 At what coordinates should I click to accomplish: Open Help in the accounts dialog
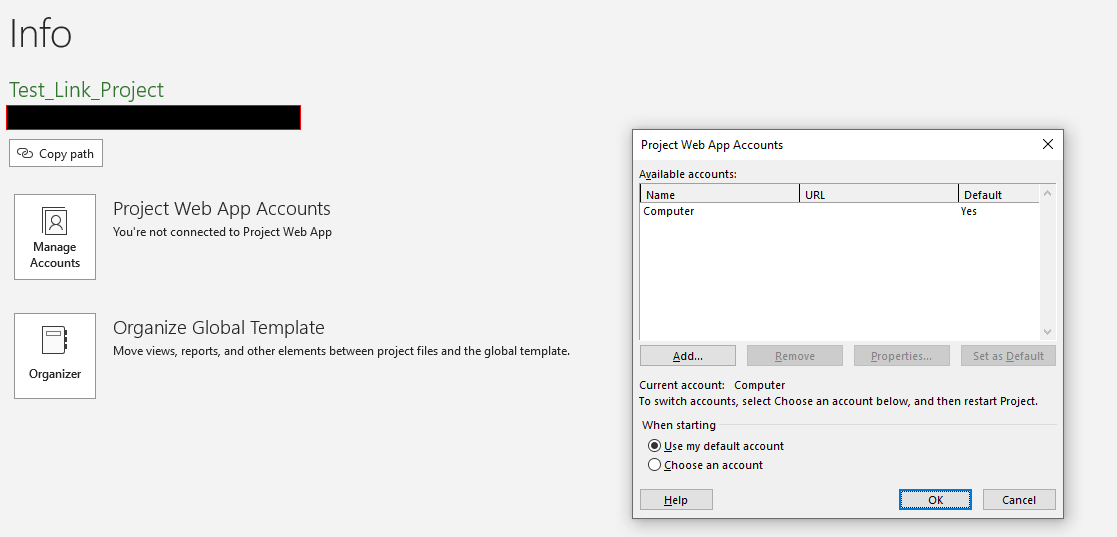pyautogui.click(x=676, y=500)
